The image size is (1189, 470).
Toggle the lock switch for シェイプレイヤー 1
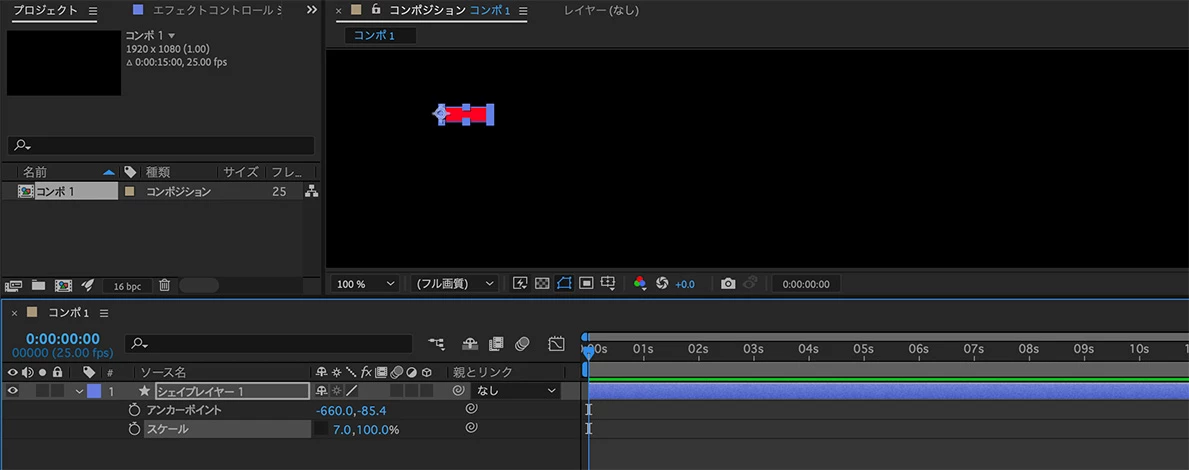click(x=58, y=391)
